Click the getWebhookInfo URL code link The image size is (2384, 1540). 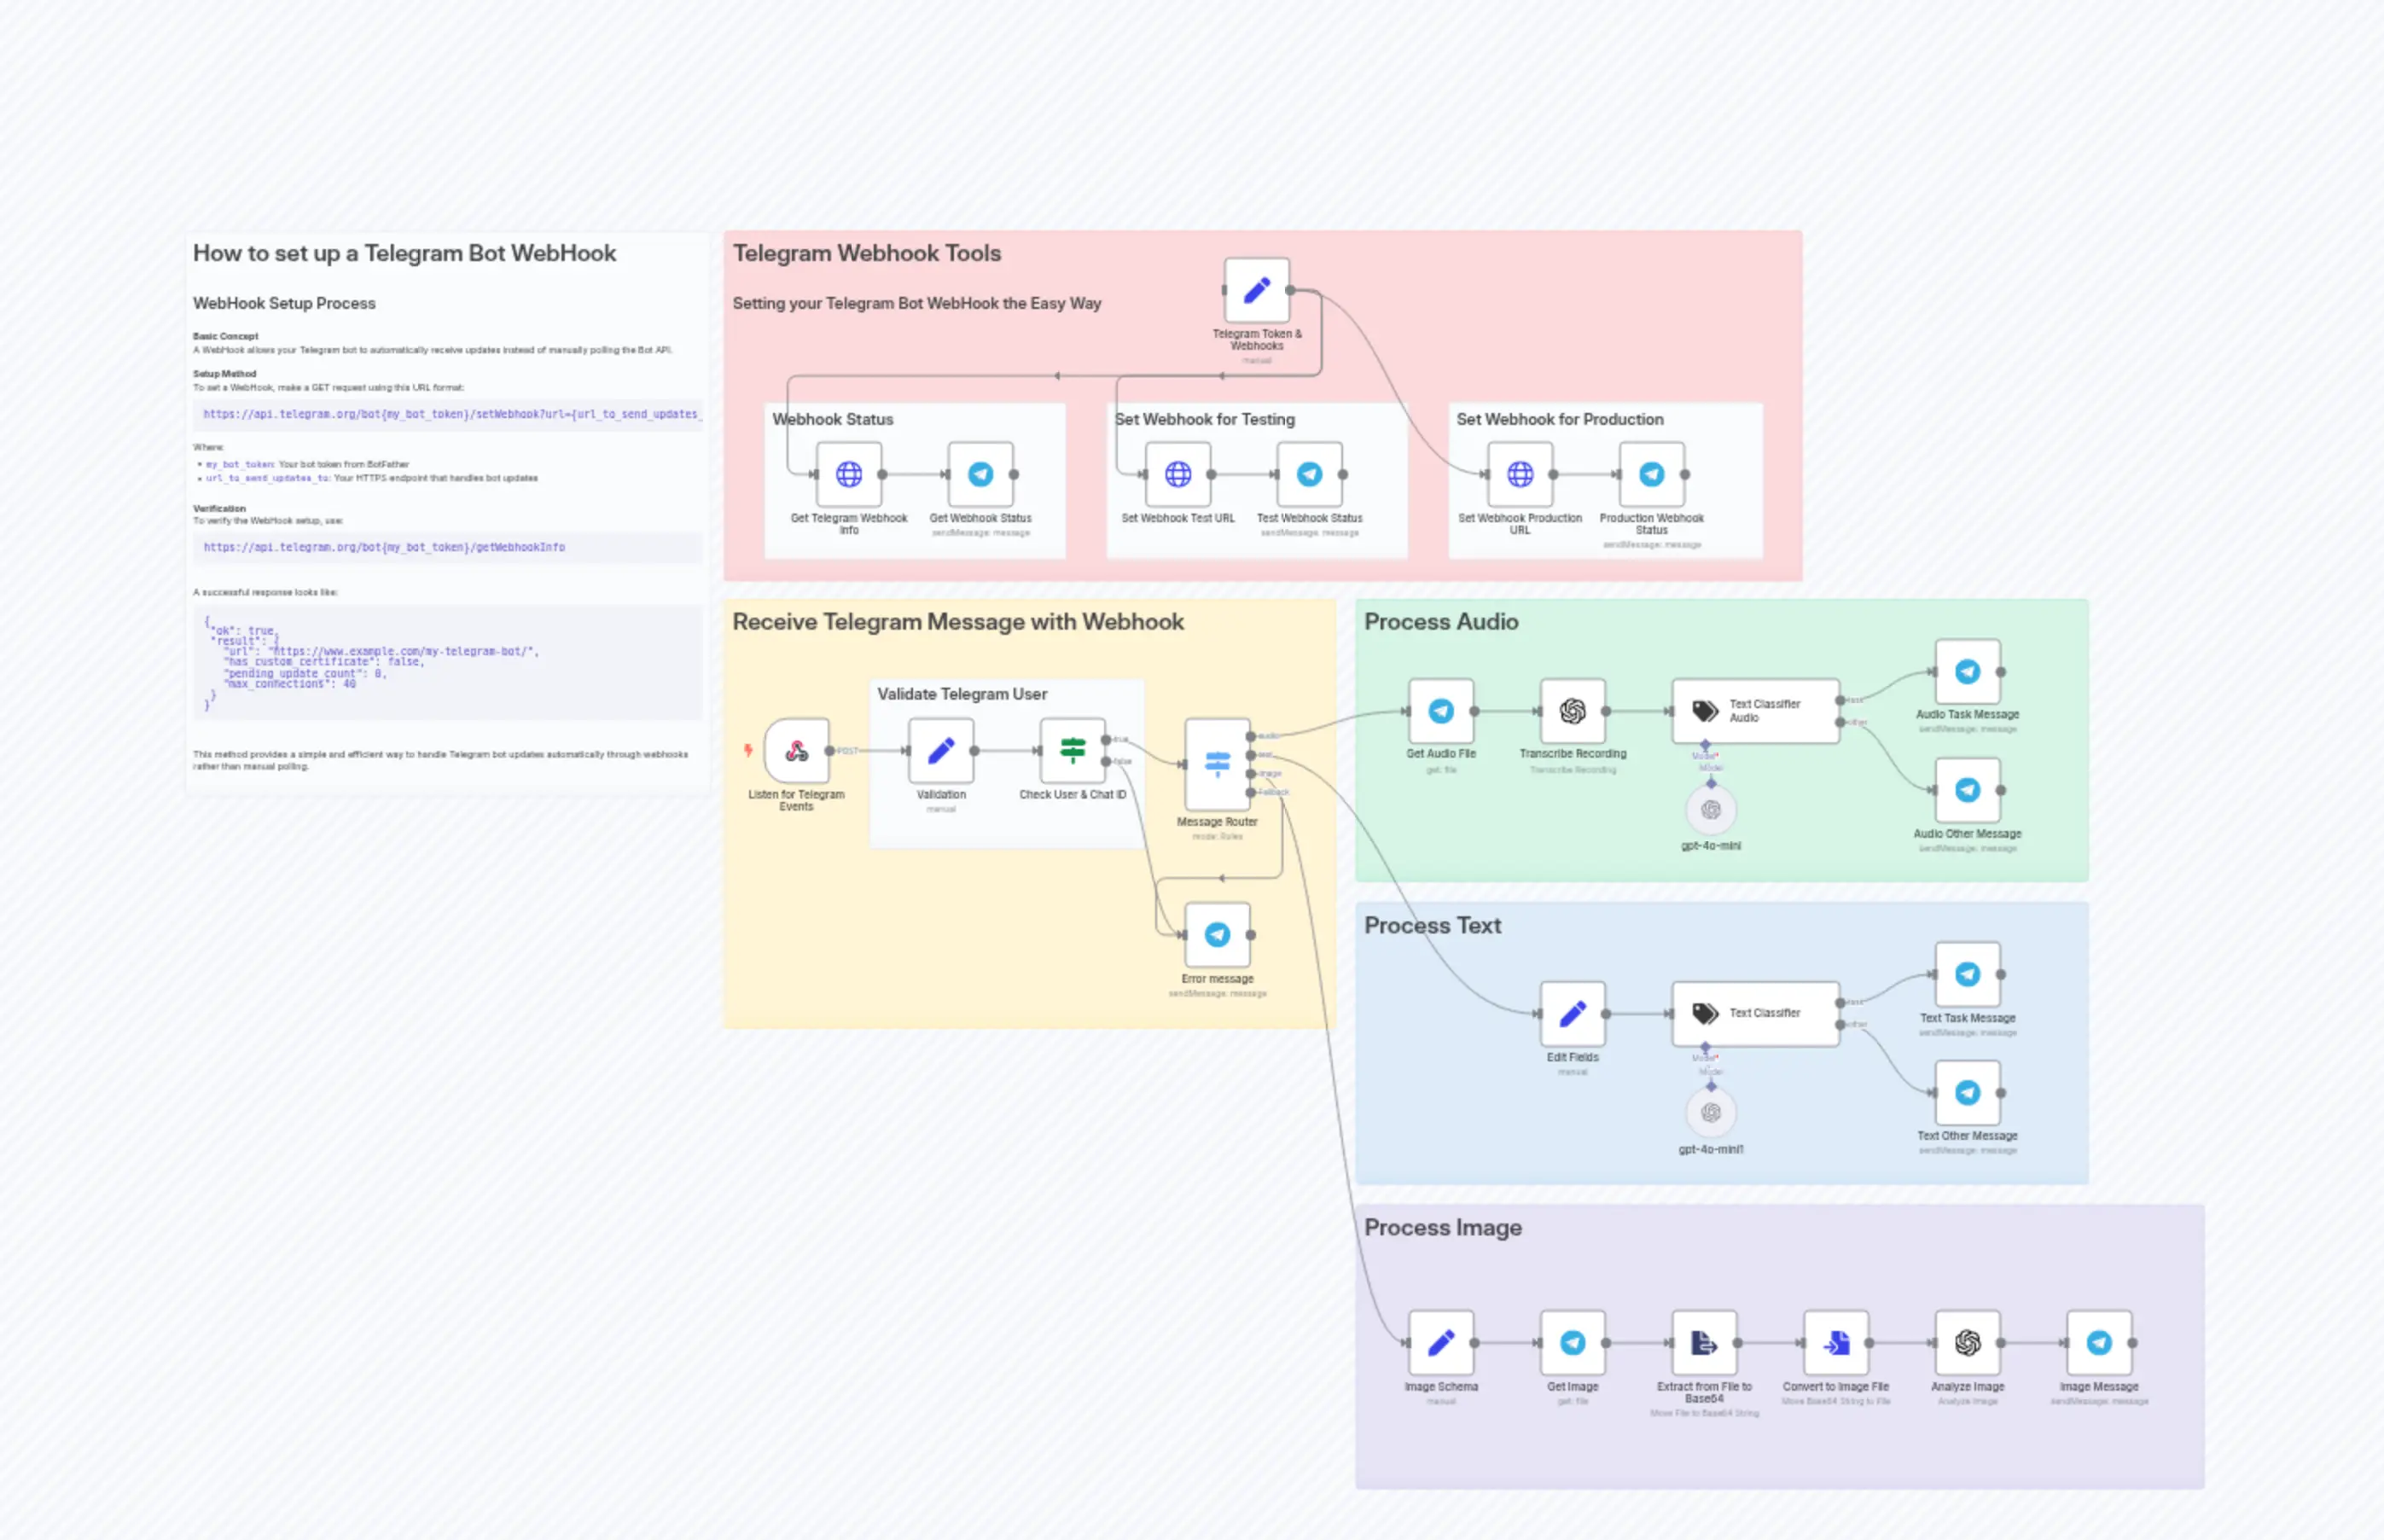click(384, 547)
